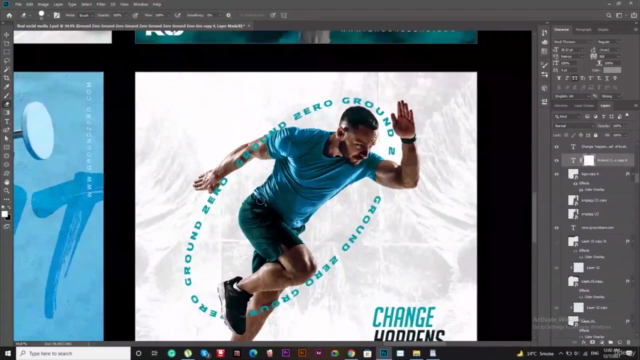
Task: Select the Zoom tool
Action: tap(7, 191)
